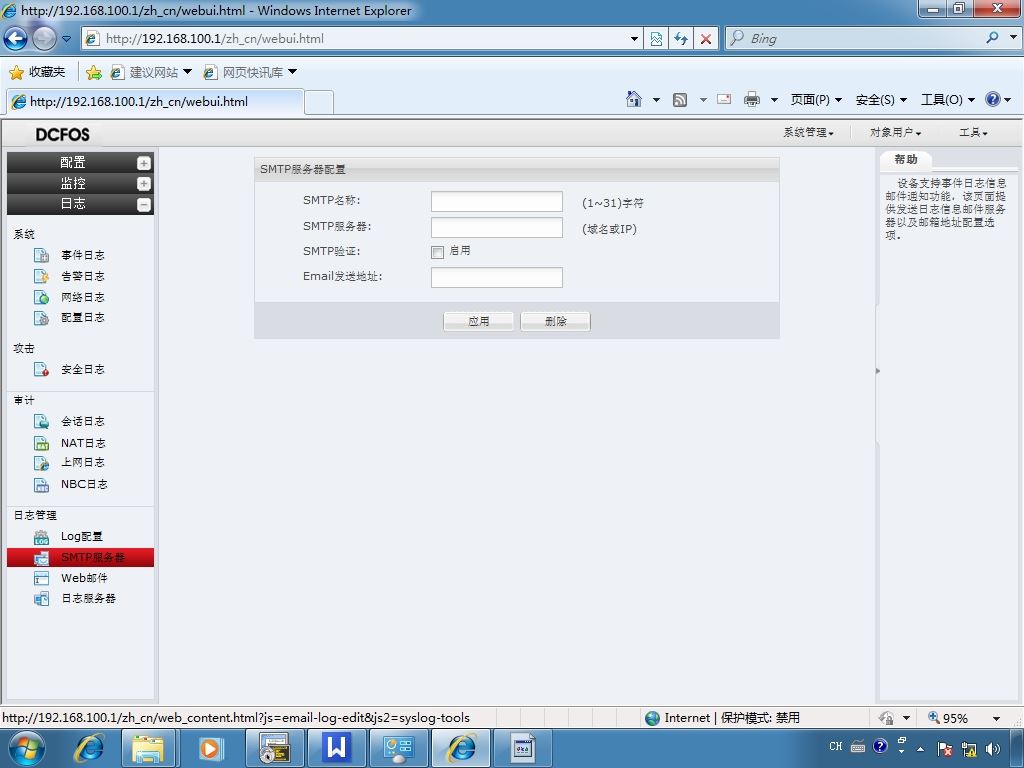
Task: Enable the SMTP验证 启用 checkbox
Action: (x=438, y=252)
